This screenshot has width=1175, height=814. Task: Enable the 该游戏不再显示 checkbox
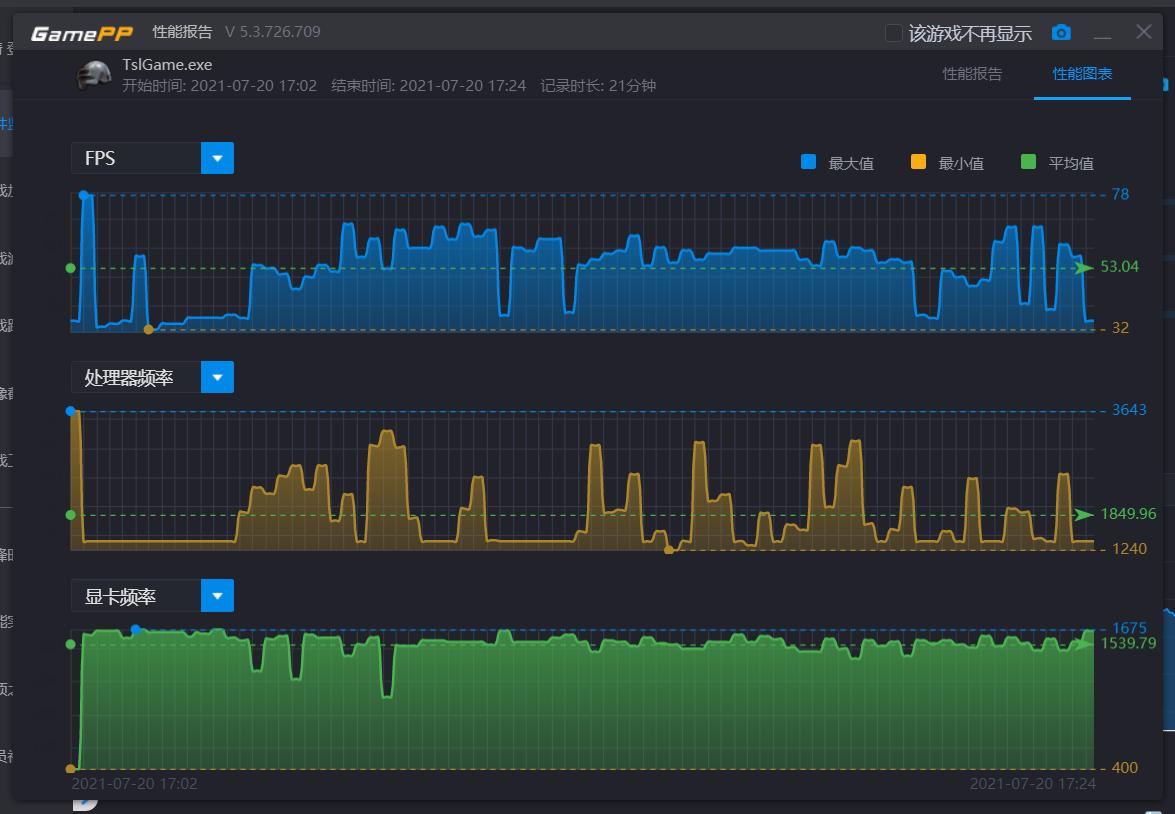894,33
